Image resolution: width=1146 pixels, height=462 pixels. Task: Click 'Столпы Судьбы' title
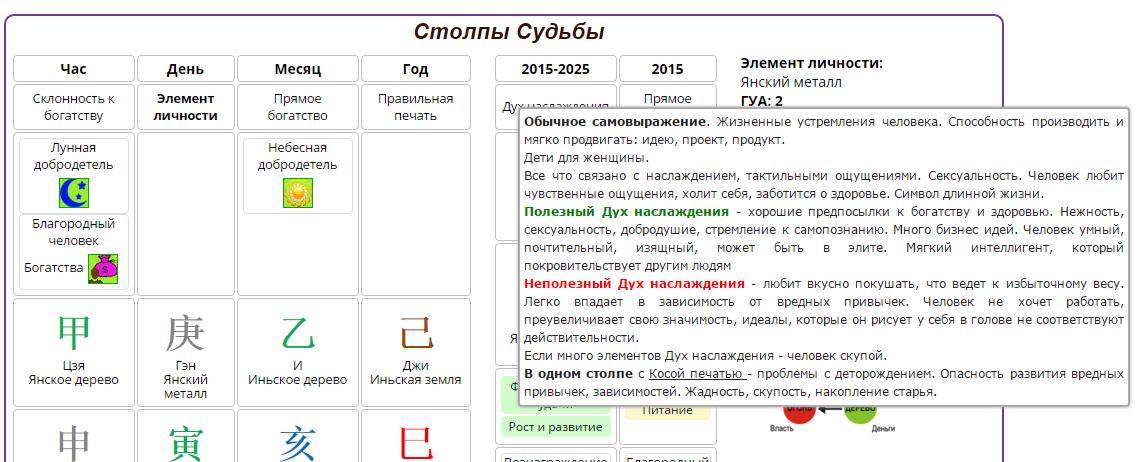[509, 32]
